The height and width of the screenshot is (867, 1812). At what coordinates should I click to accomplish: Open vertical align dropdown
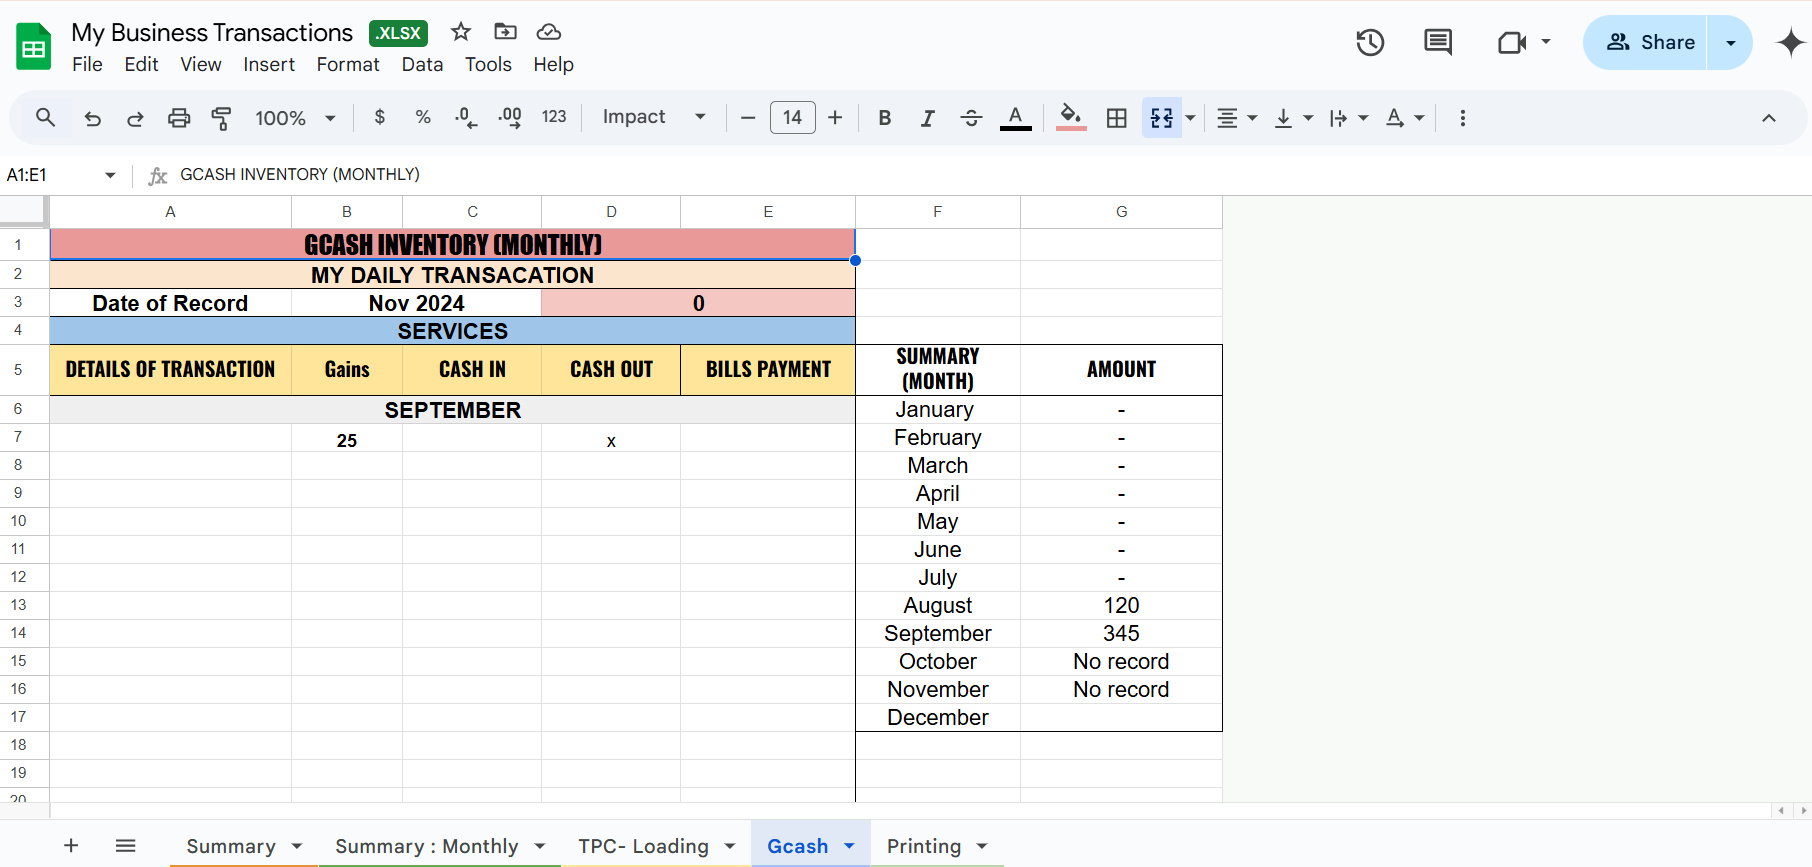click(1293, 118)
